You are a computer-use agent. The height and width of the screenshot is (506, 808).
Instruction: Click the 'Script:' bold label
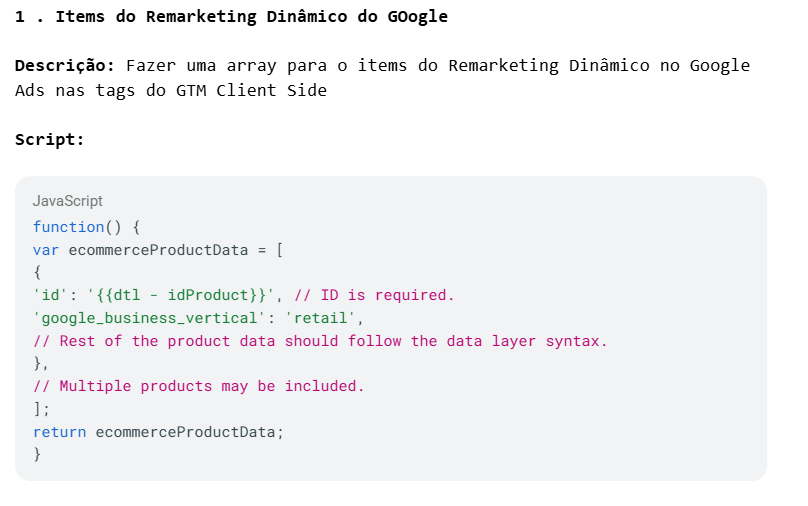click(49, 140)
